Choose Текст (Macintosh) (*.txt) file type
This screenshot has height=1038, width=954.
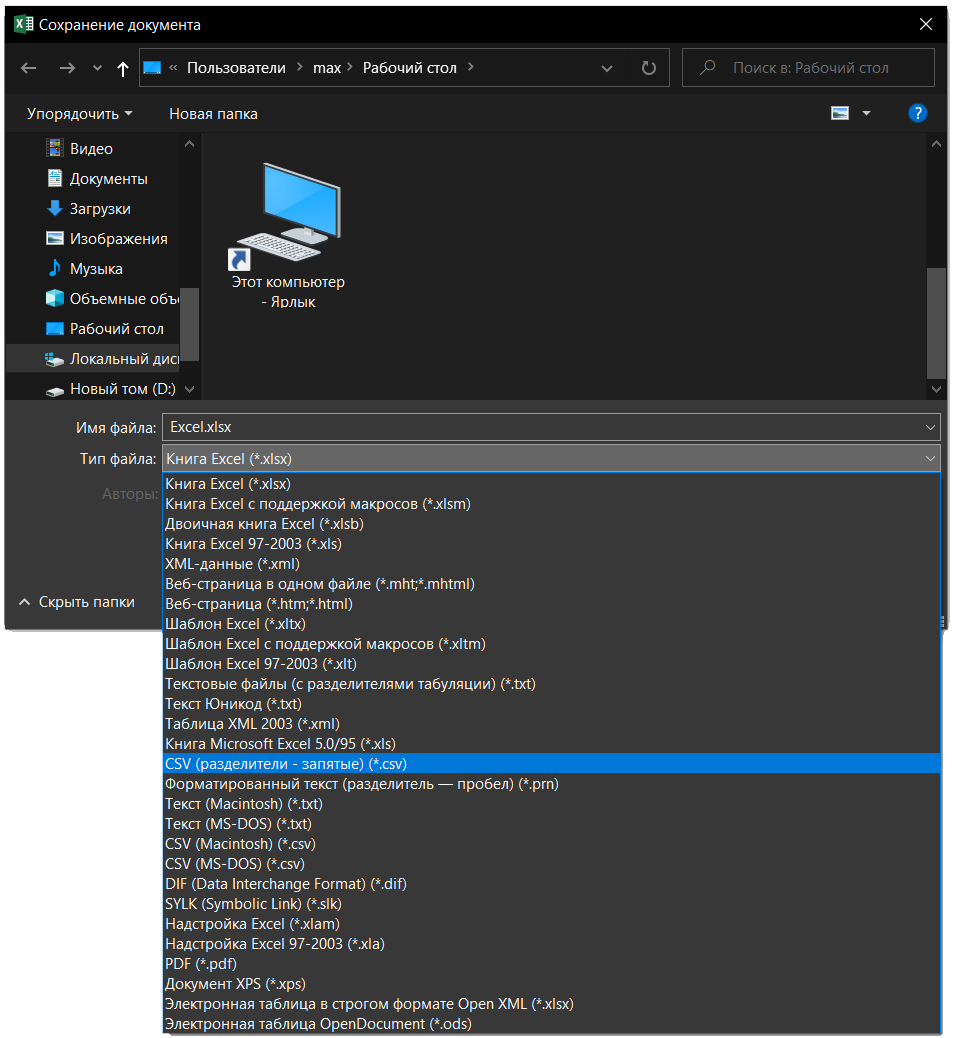[551, 804]
